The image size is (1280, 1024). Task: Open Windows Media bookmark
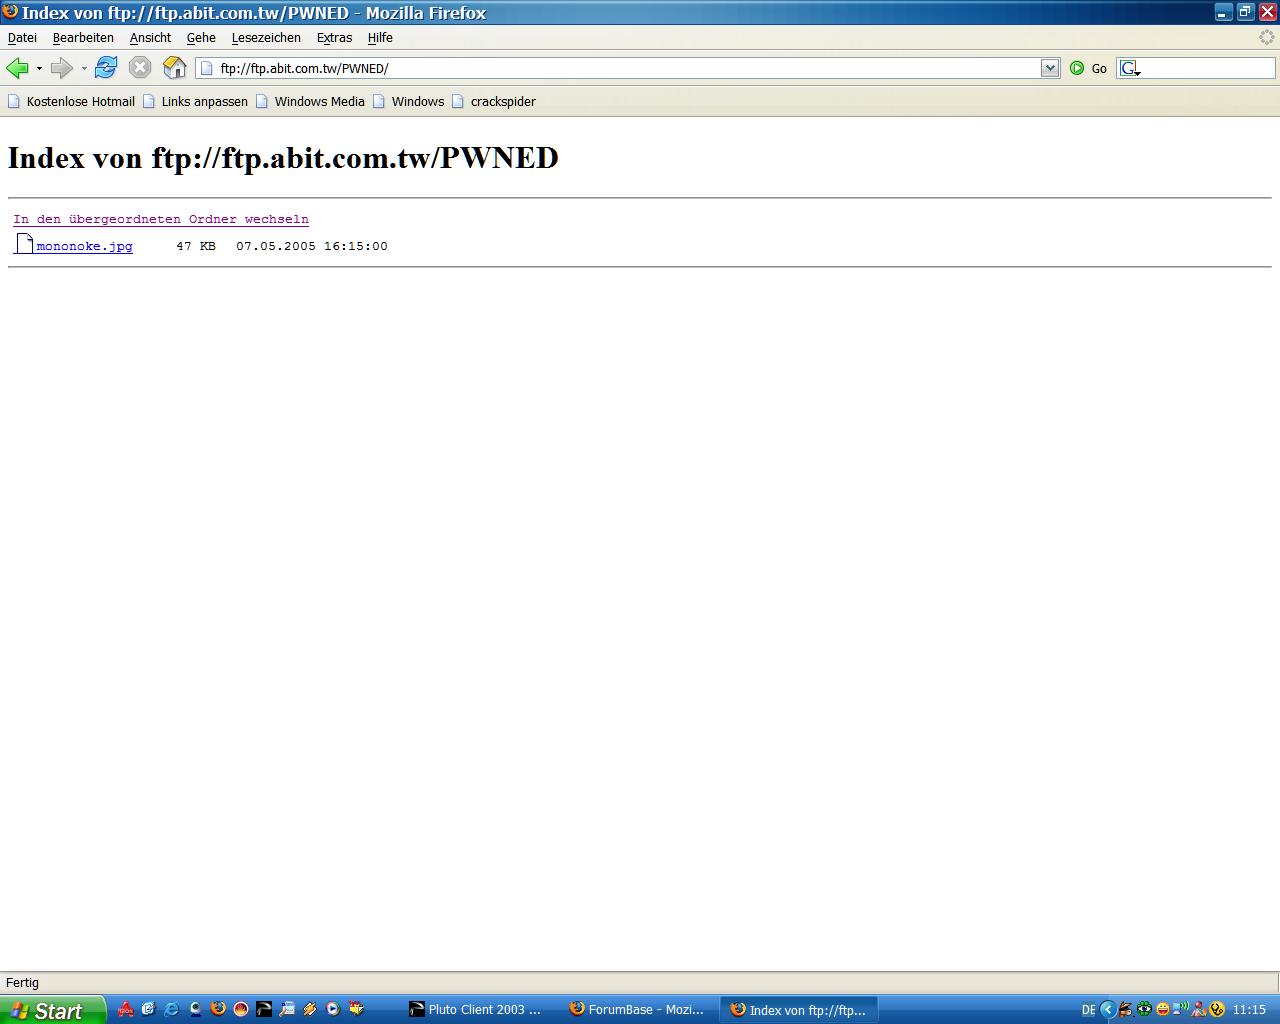pos(310,101)
